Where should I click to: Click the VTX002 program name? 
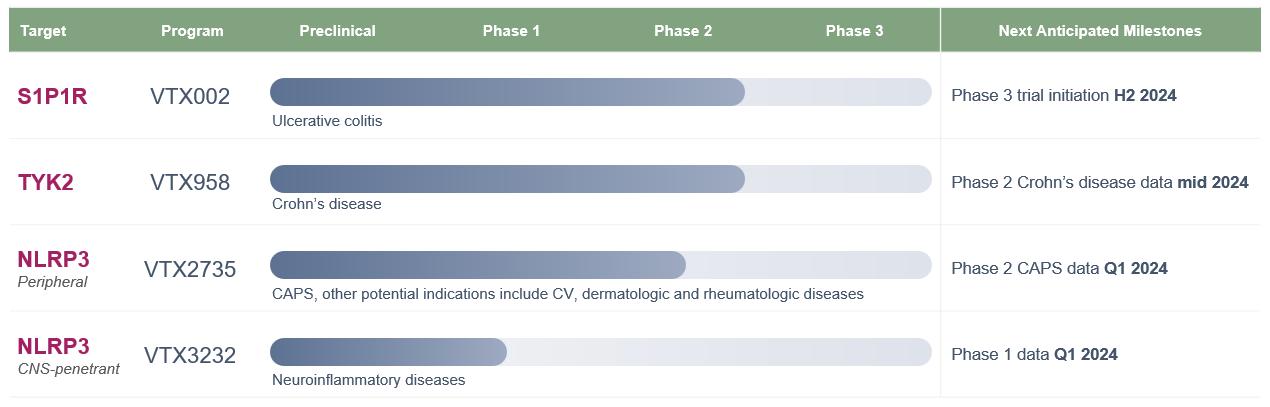(x=190, y=97)
